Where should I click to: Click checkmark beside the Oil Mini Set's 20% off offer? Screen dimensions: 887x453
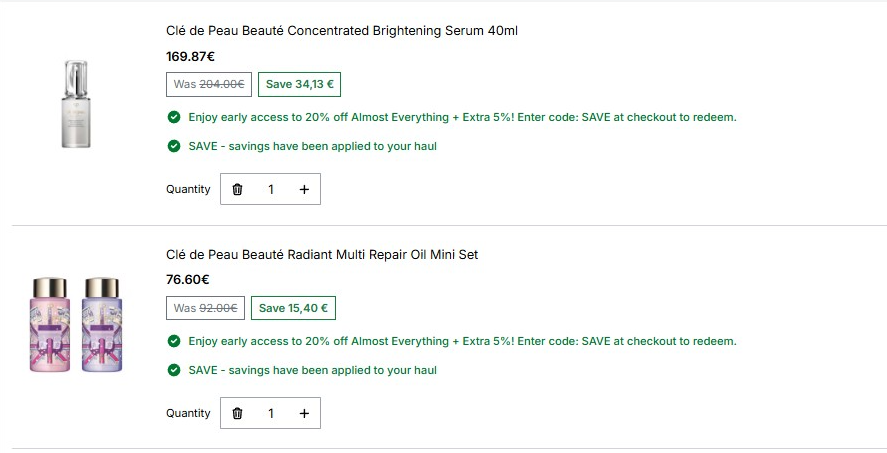(x=174, y=341)
